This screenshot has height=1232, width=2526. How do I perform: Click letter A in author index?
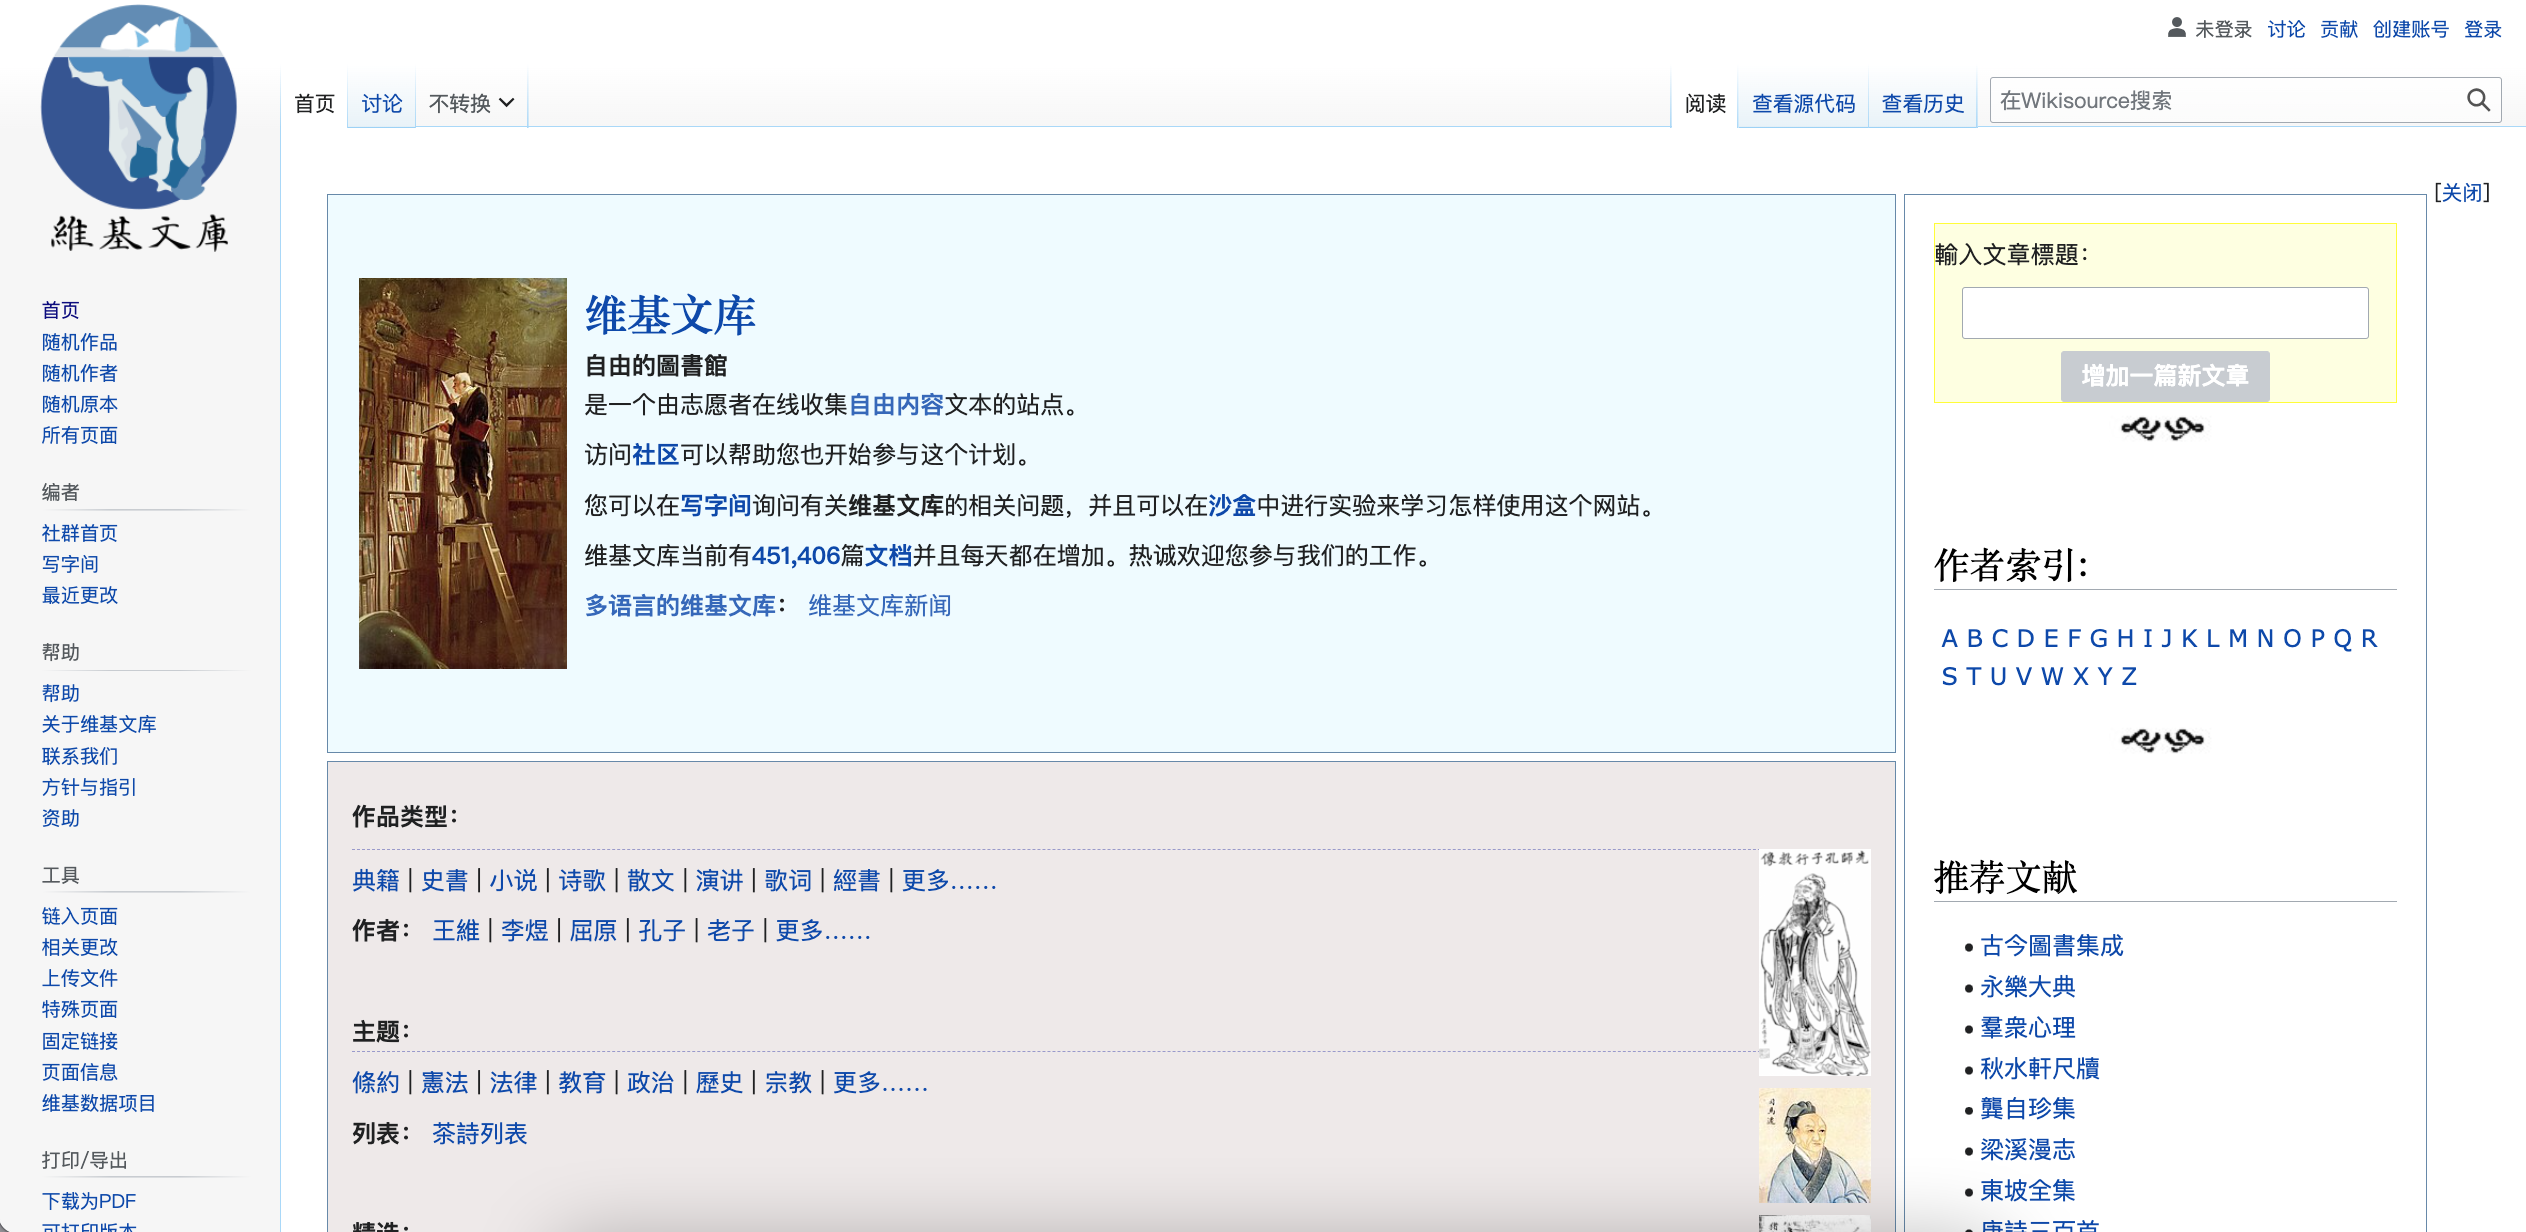[1949, 638]
